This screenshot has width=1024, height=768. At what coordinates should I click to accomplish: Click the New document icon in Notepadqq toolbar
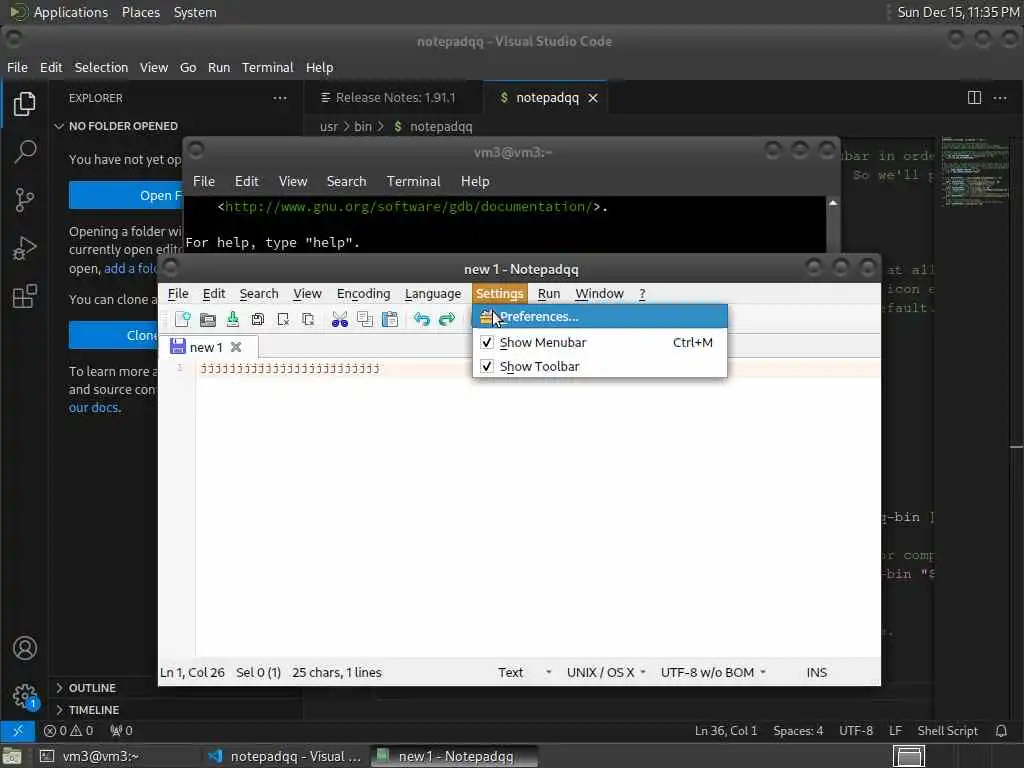pyautogui.click(x=183, y=319)
